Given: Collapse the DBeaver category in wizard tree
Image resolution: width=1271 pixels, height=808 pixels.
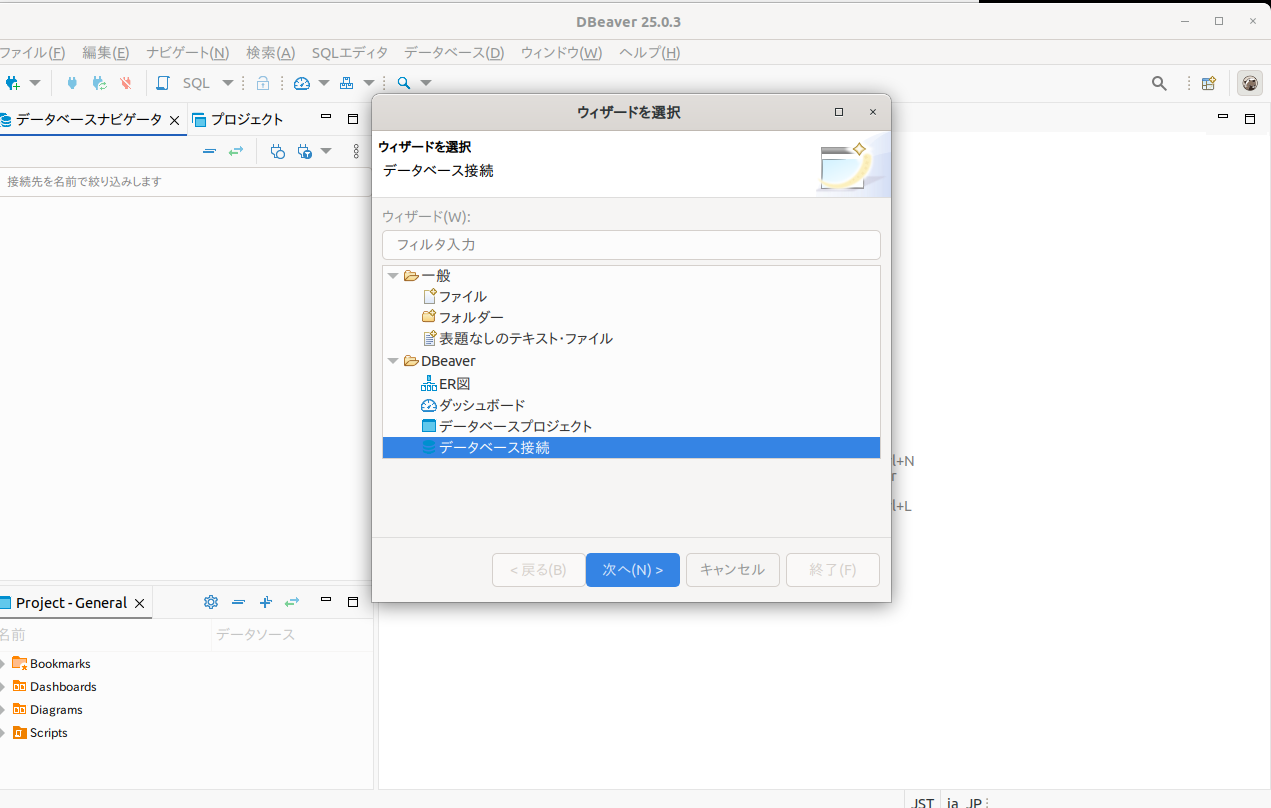Looking at the screenshot, I should [x=393, y=361].
